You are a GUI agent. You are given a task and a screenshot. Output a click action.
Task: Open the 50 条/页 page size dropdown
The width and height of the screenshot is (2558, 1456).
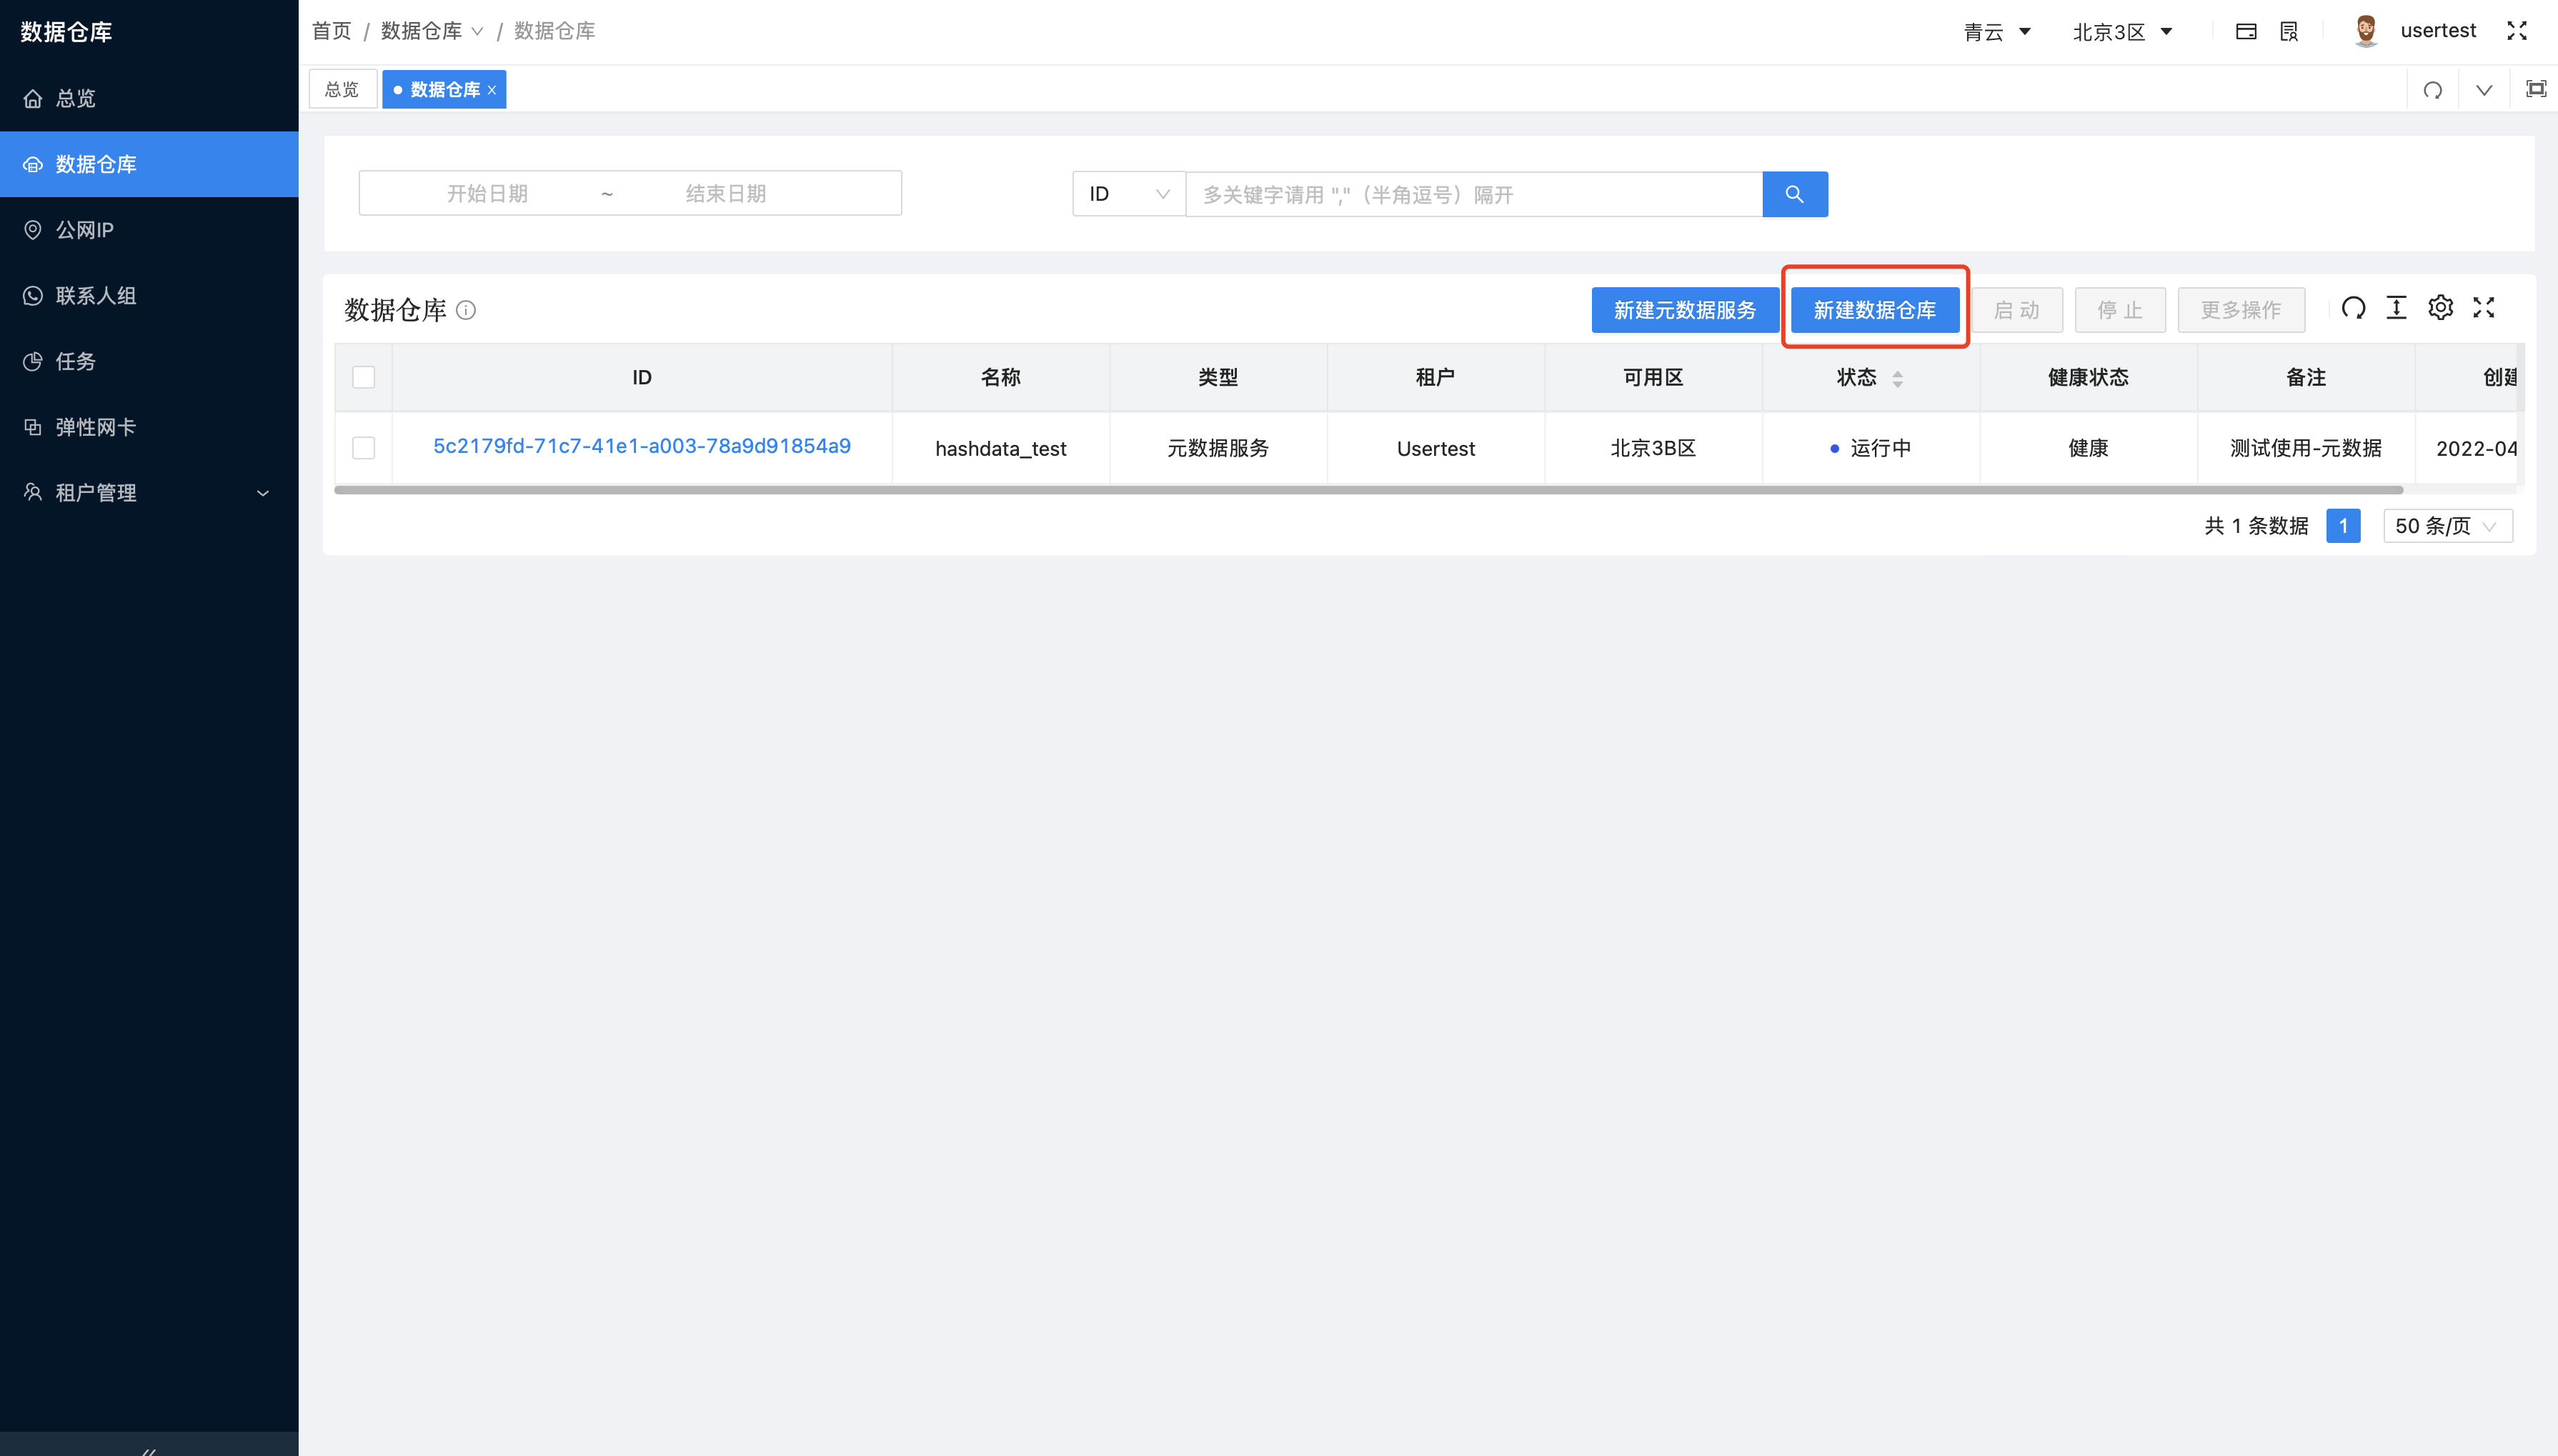point(2447,525)
